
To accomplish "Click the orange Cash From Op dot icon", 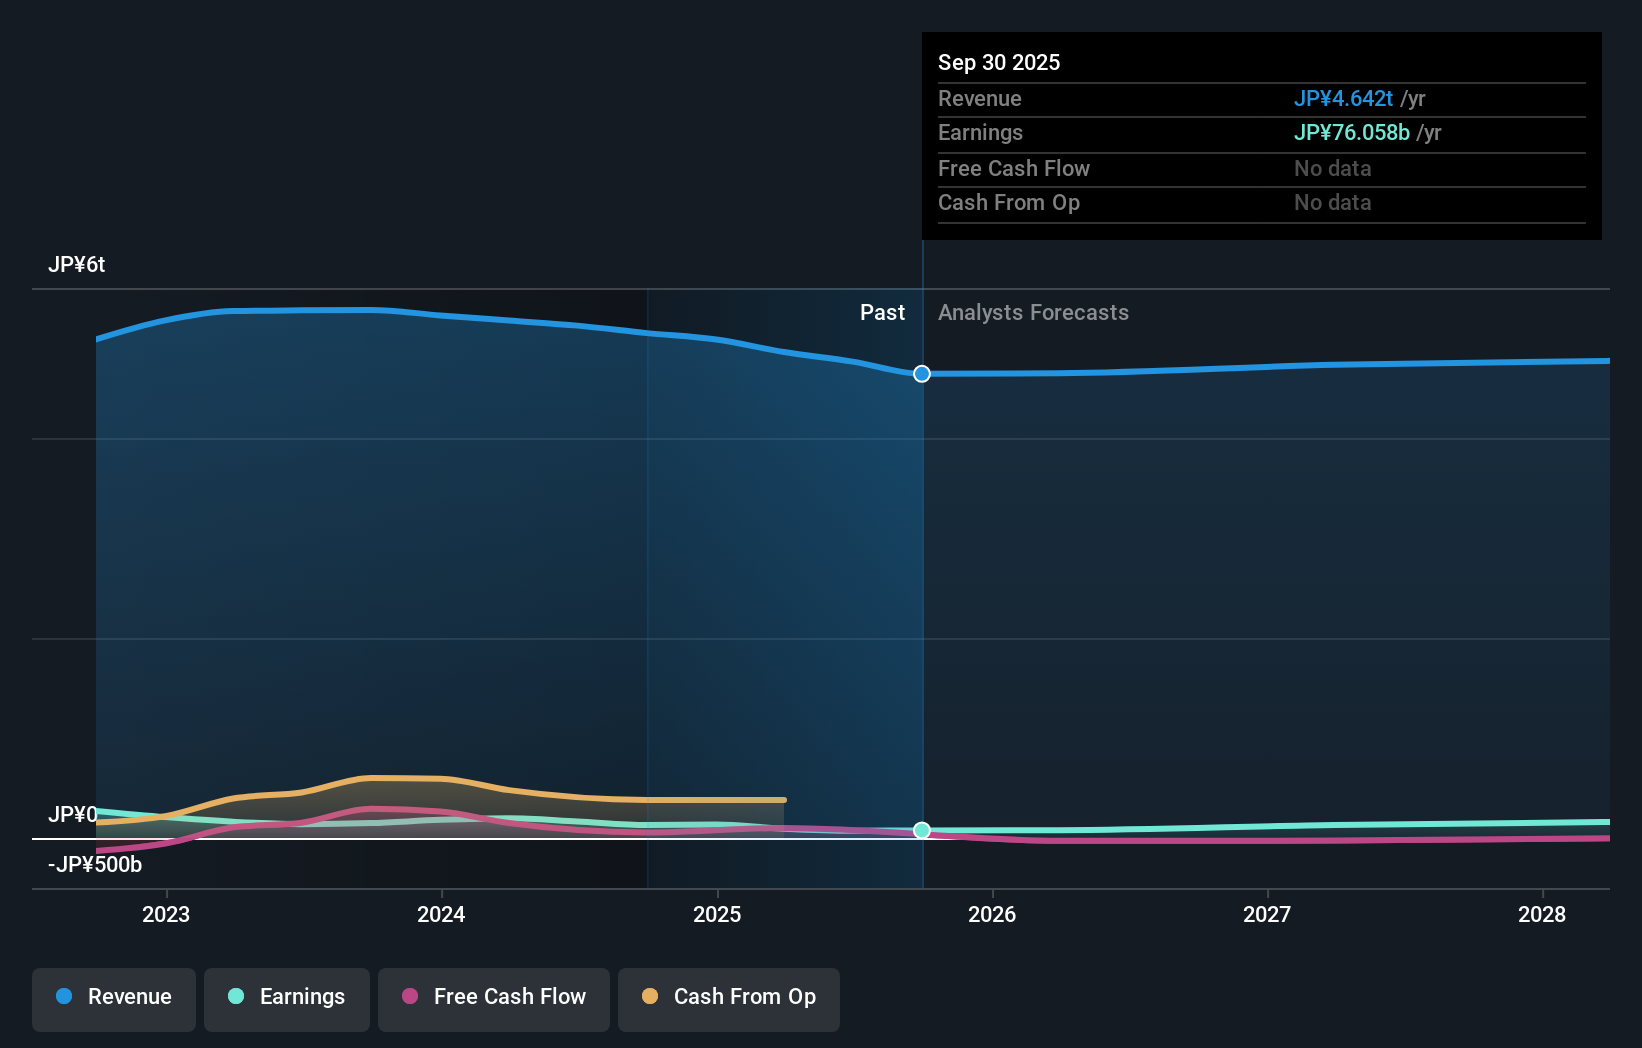I will pyautogui.click(x=650, y=997).
